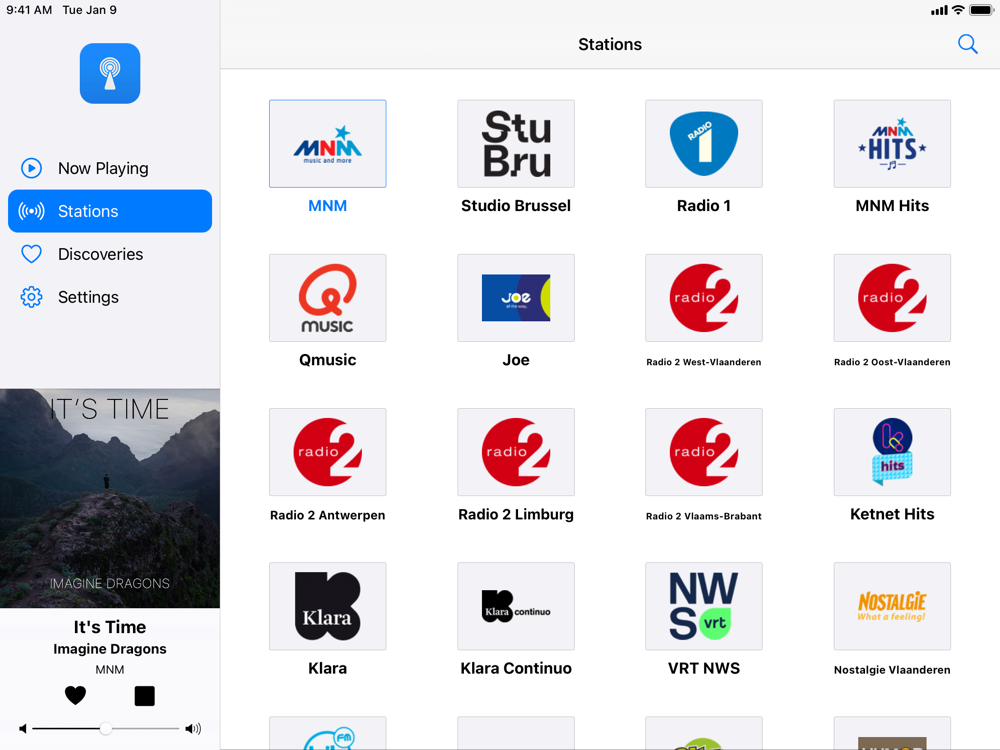Go to the Discoveries menu item
Viewport: 1000px width, 750px height.
tap(110, 254)
